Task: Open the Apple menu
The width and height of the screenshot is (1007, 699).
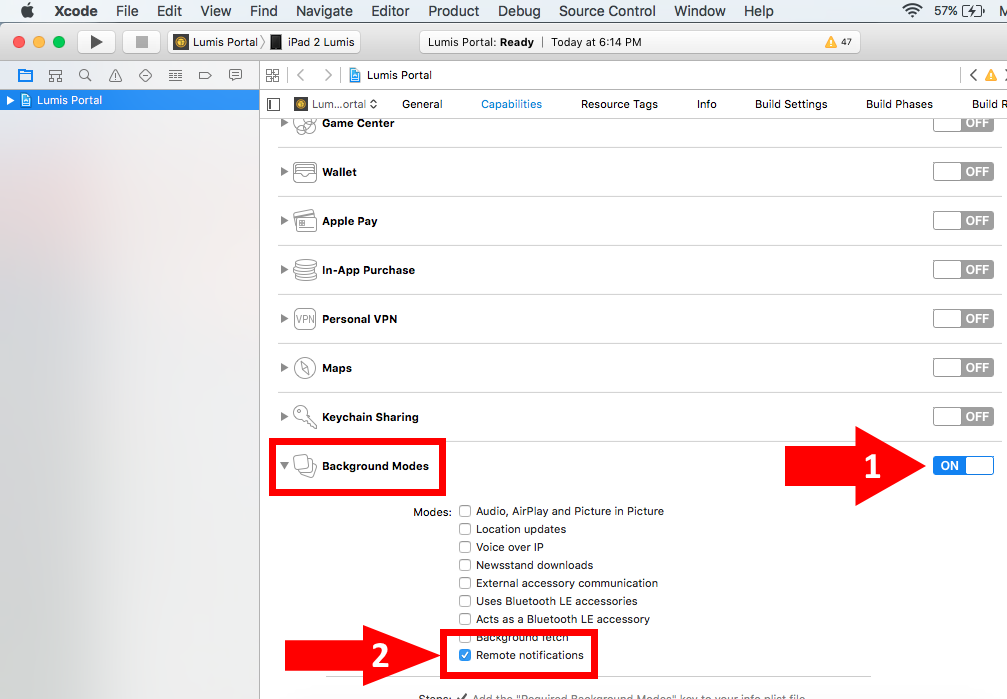Action: pos(27,11)
